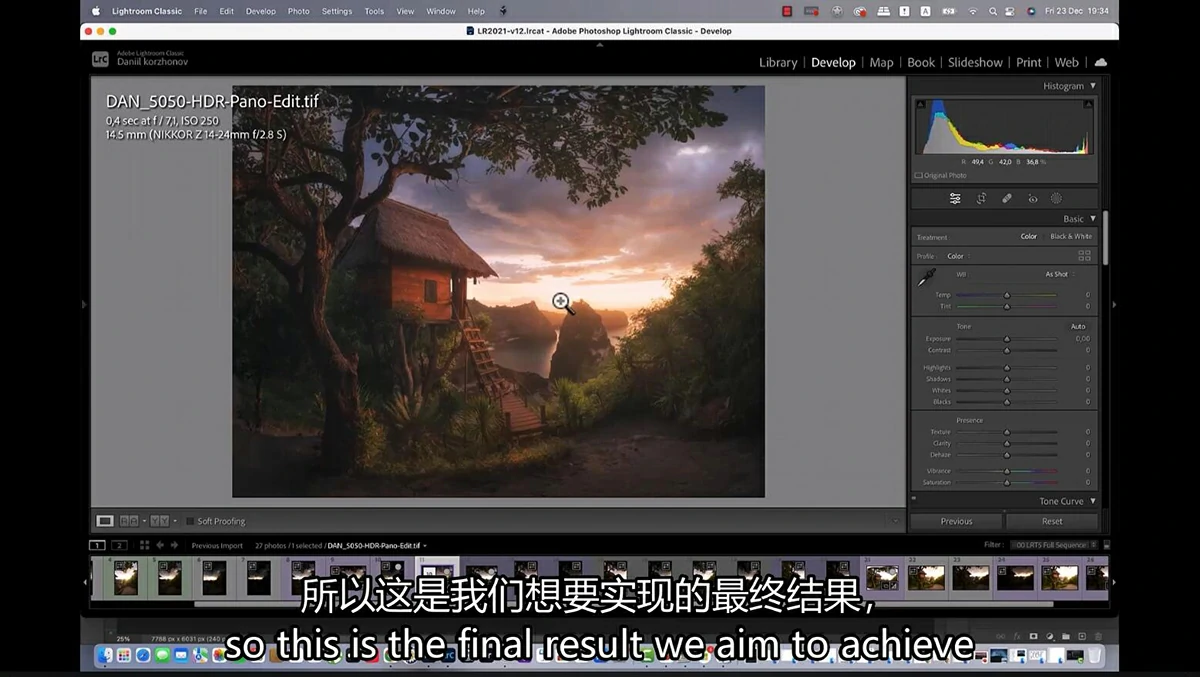Select the Healing brush tool
This screenshot has height=677, width=1200.
point(1007,199)
